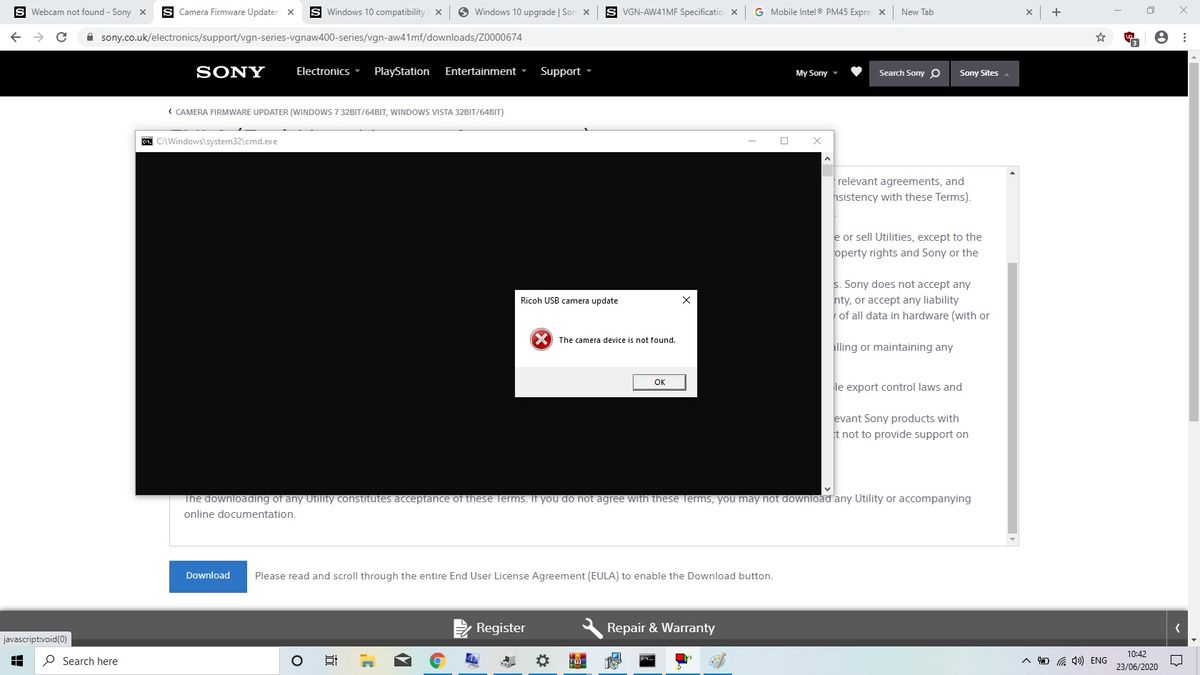Image resolution: width=1200 pixels, height=675 pixels.
Task: Click the heart favourites icon in Sony header
Action: pos(856,72)
